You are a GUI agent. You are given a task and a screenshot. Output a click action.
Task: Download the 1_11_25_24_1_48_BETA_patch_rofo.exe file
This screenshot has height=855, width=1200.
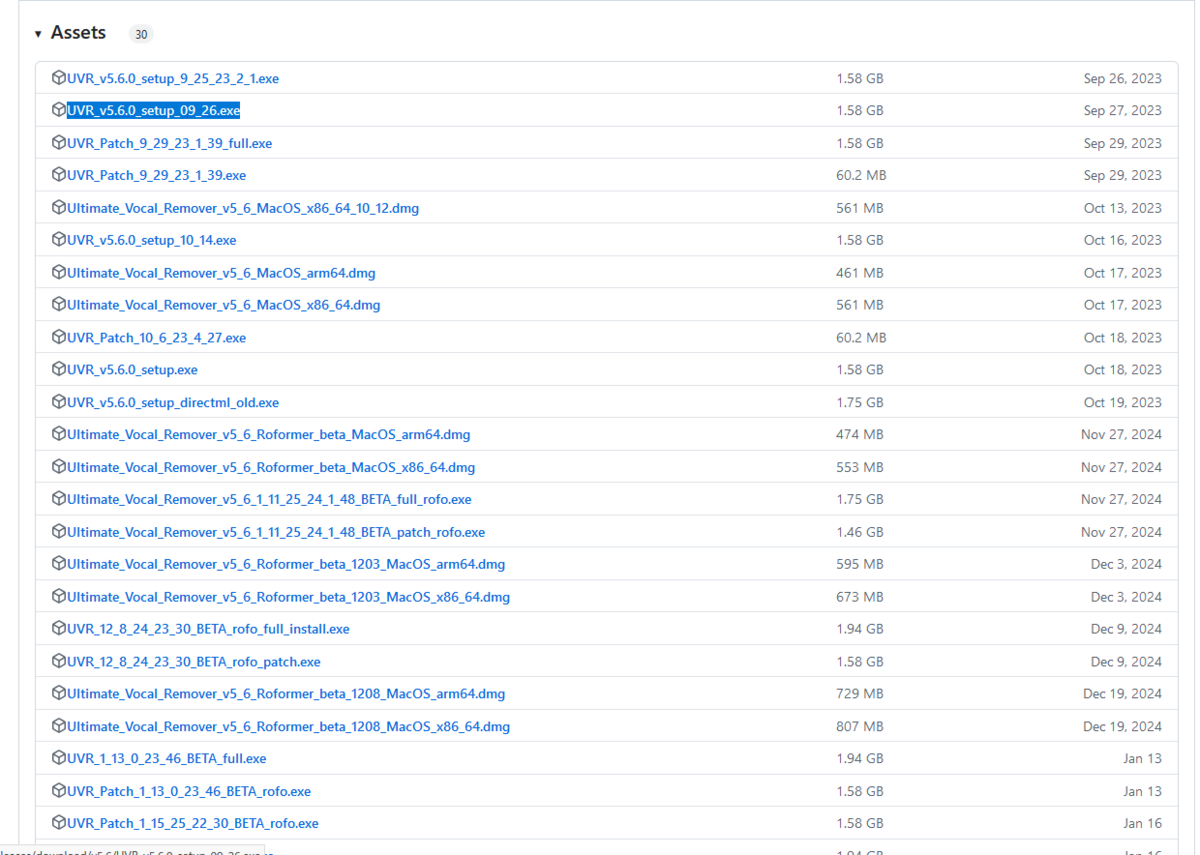[276, 532]
